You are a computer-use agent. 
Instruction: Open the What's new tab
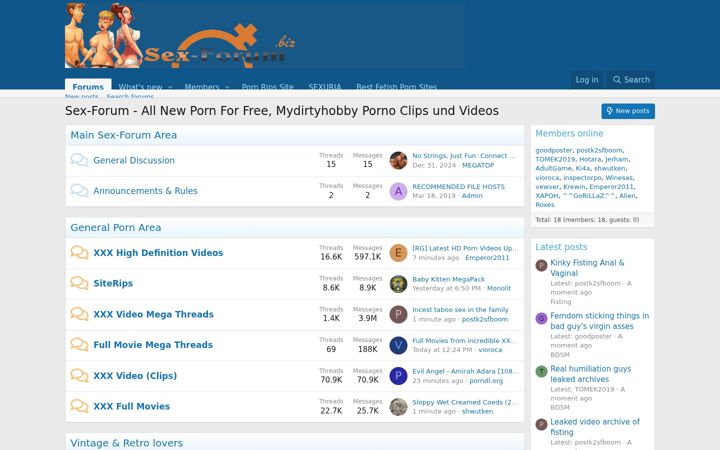click(140, 87)
